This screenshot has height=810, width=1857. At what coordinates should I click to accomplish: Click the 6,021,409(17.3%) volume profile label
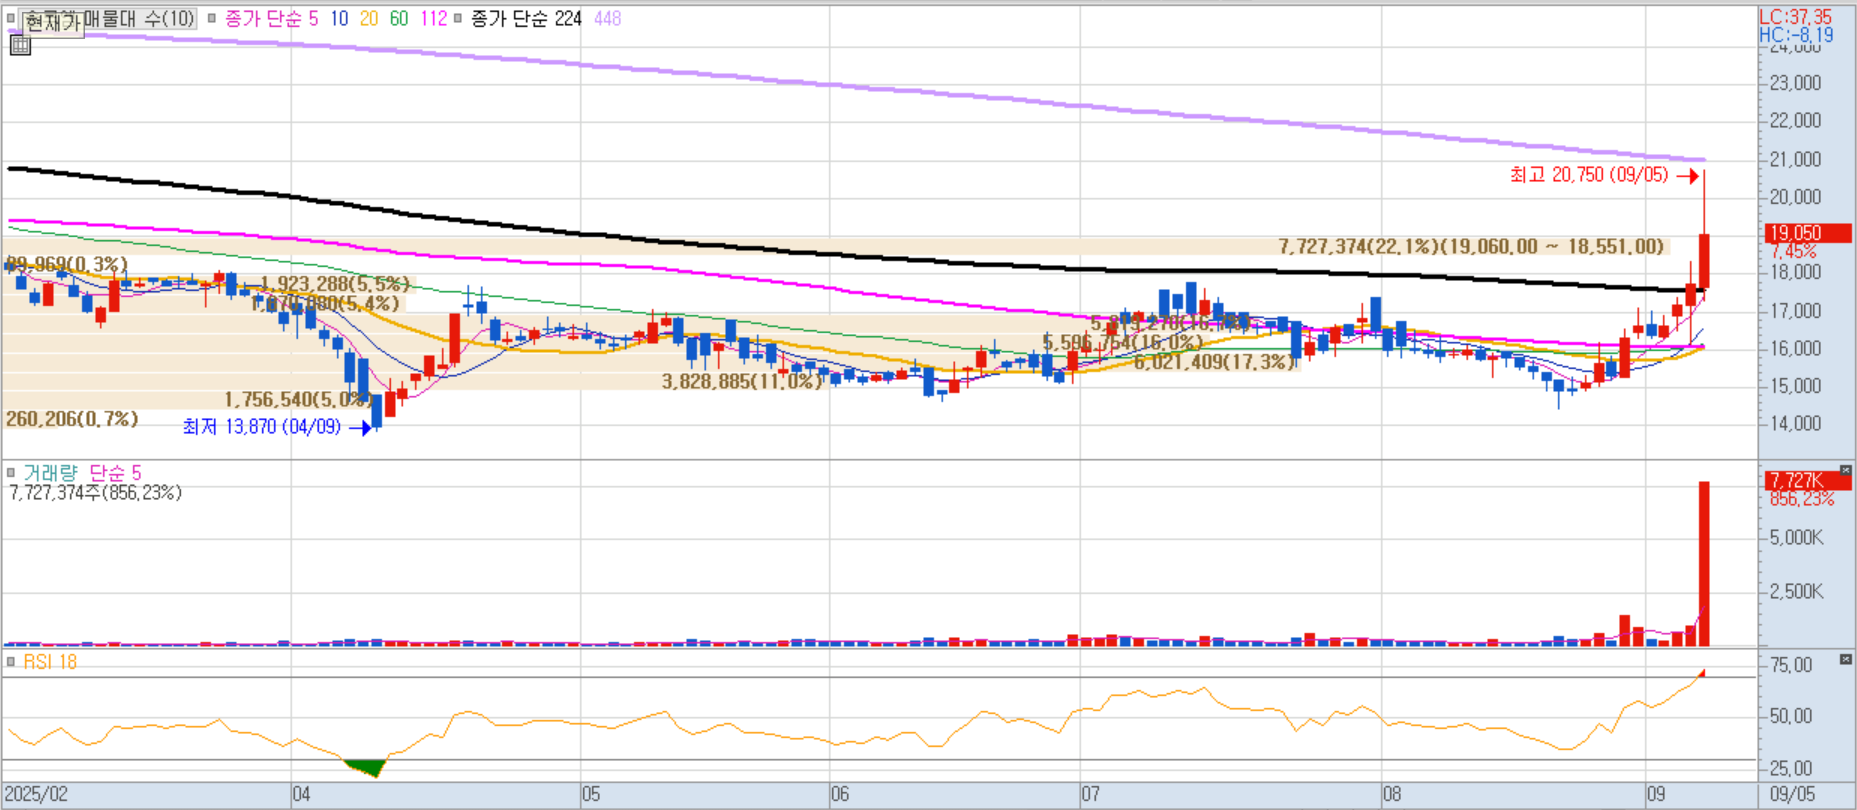point(1214,361)
